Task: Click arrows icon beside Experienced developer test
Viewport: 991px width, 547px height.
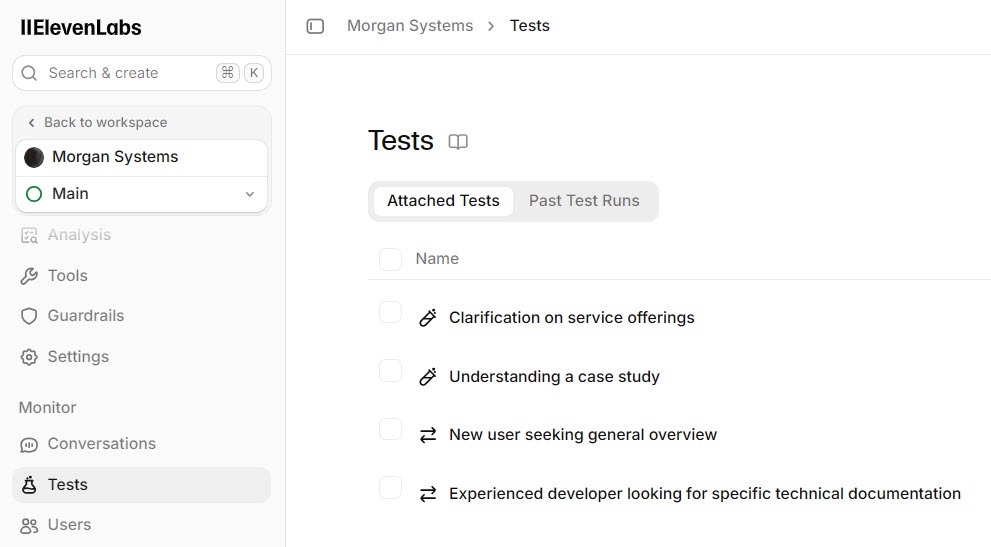Action: tap(428, 494)
